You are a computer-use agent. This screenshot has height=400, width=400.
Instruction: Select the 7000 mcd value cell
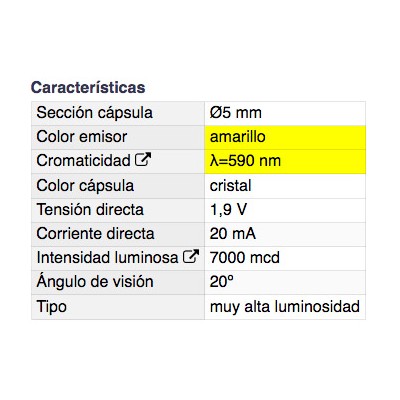(285, 258)
